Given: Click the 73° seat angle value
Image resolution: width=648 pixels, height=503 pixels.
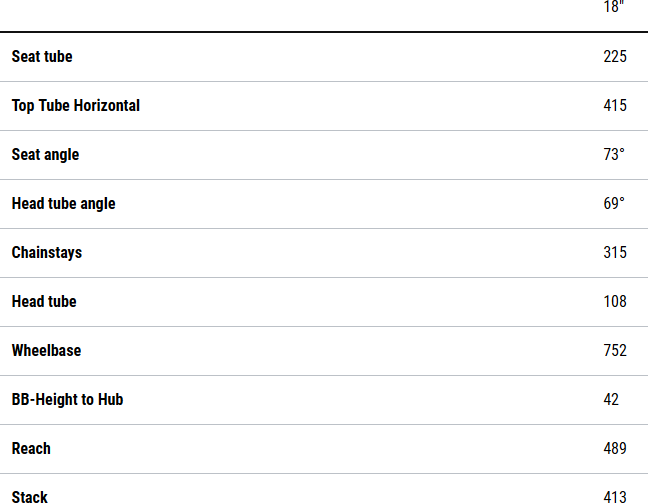Looking at the screenshot, I should (x=614, y=155).
